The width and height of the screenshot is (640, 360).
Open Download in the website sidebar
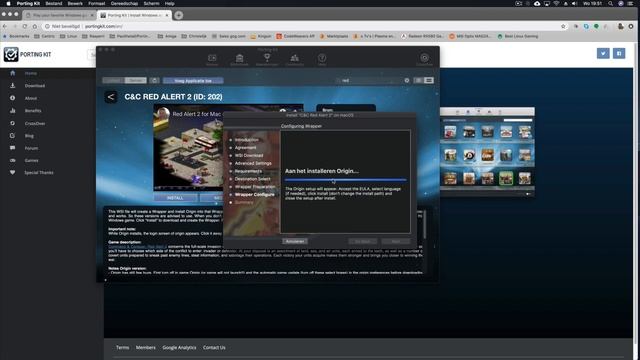click(x=35, y=86)
